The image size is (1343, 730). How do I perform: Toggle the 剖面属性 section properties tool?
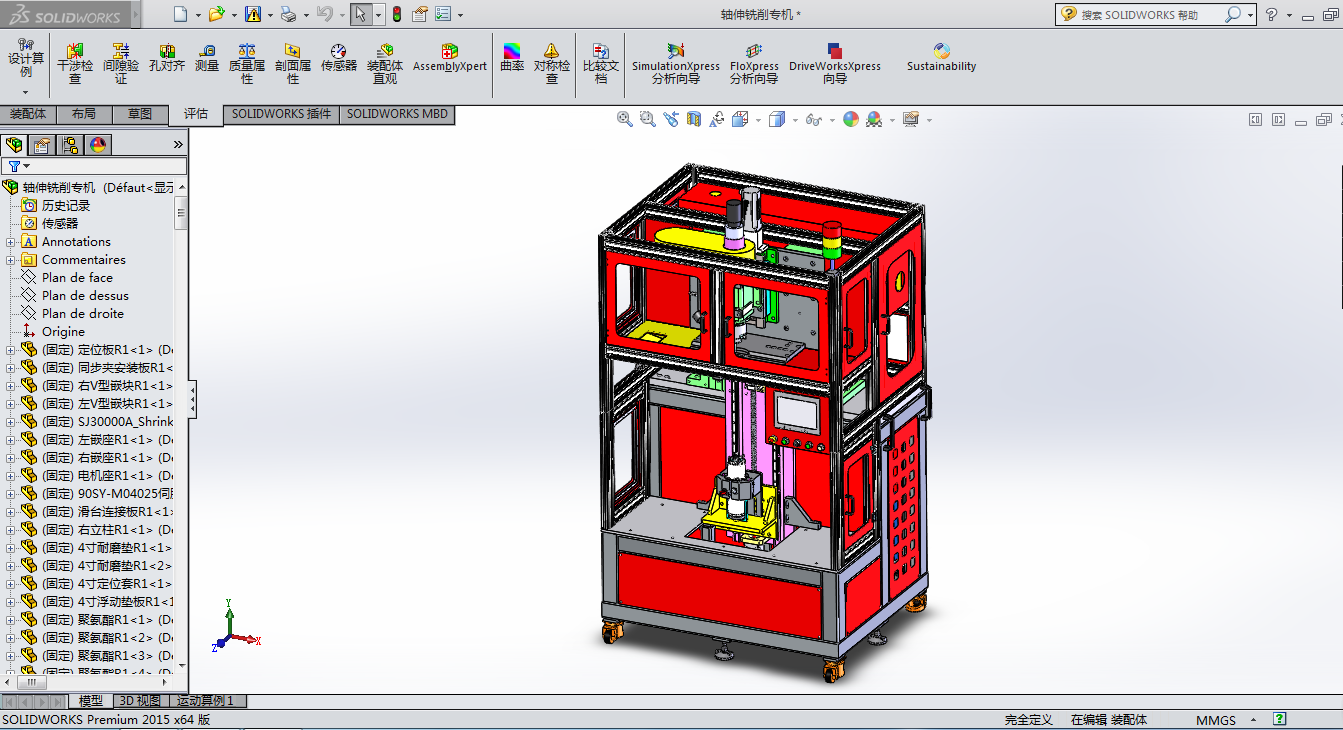(x=293, y=64)
